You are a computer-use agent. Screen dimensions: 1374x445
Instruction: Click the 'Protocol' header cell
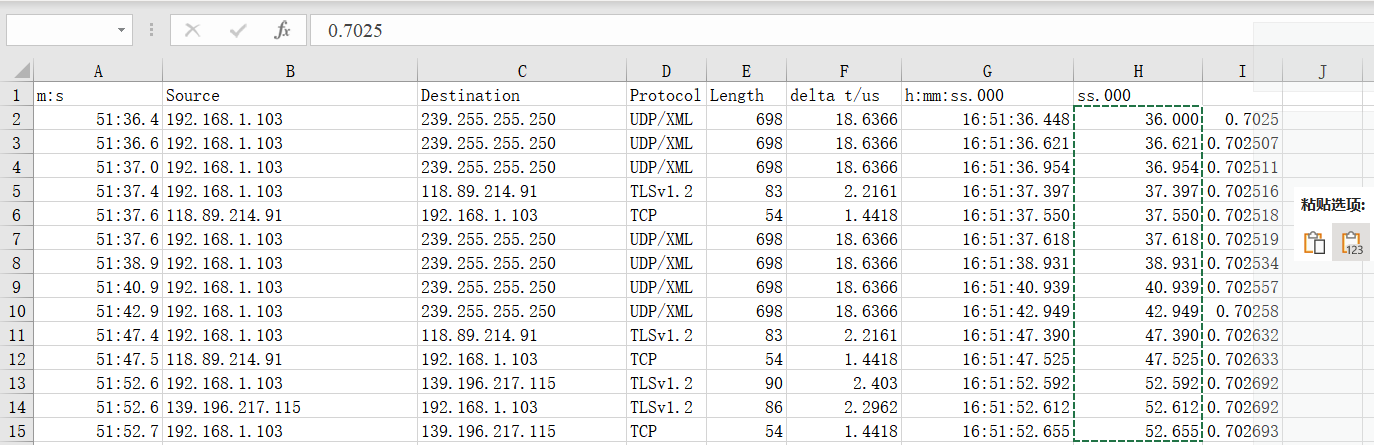pyautogui.click(x=666, y=95)
